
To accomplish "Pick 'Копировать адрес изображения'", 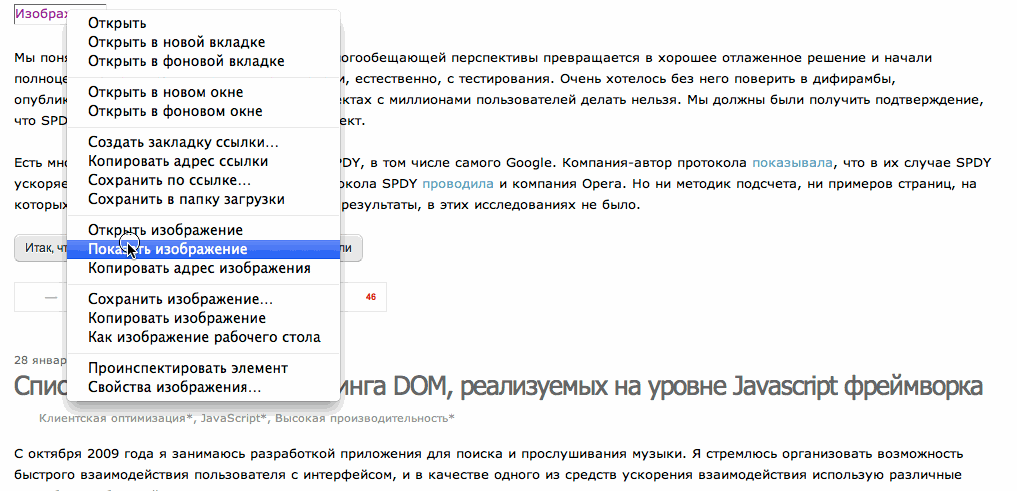I will pyautogui.click(x=204, y=268).
